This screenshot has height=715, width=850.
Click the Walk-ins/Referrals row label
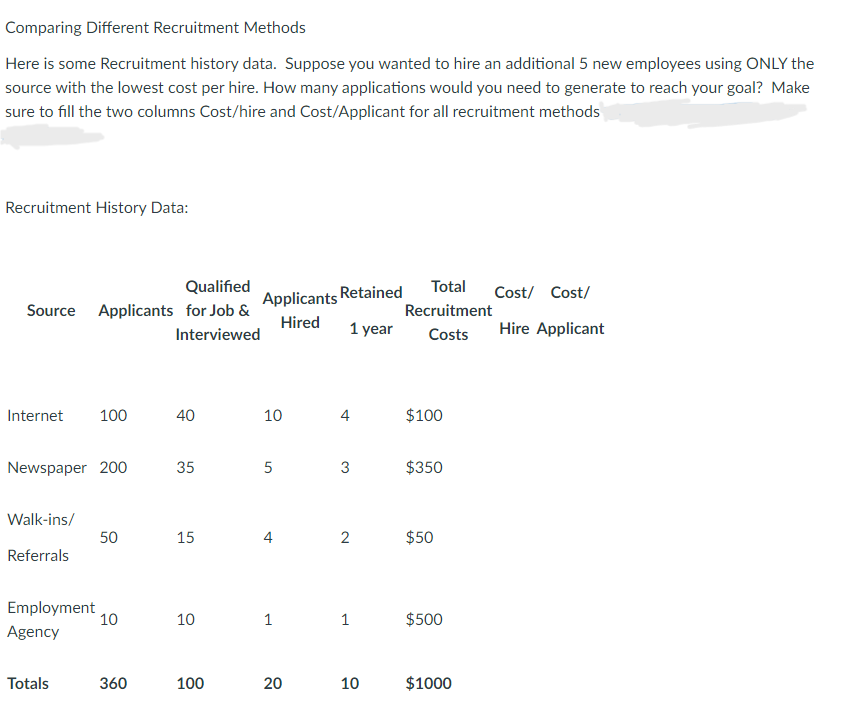pyautogui.click(x=41, y=537)
